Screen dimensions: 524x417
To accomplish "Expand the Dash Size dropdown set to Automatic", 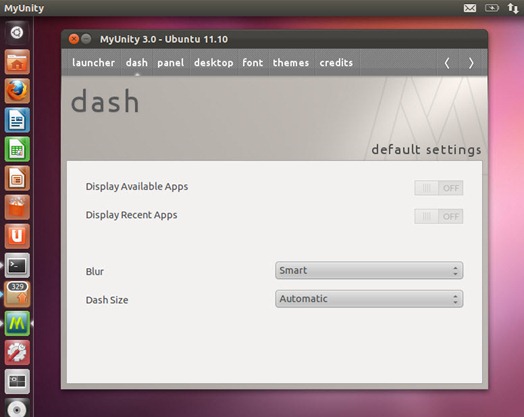I will (369, 299).
